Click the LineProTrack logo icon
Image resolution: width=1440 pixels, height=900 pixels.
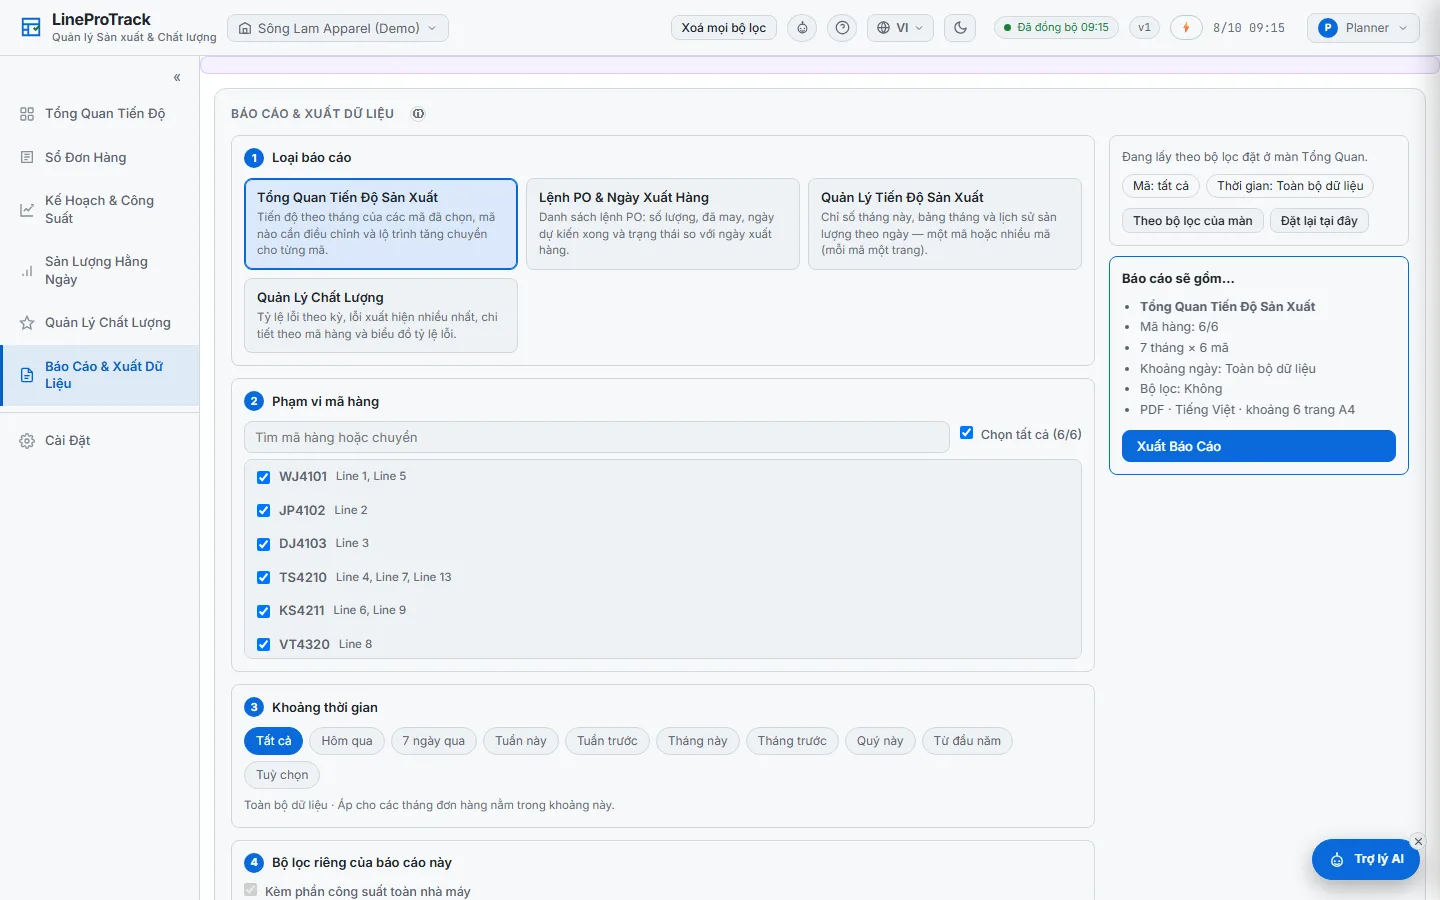click(31, 28)
